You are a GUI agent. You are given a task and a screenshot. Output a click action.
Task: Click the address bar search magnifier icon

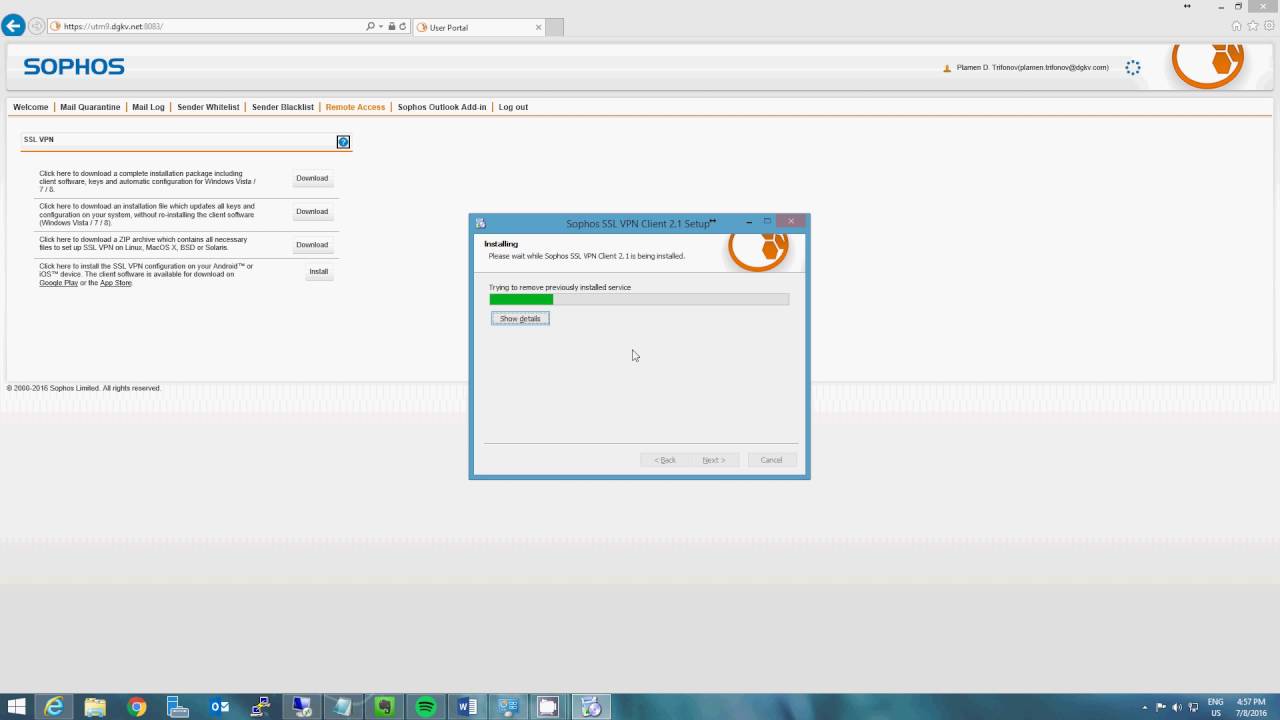click(x=371, y=27)
